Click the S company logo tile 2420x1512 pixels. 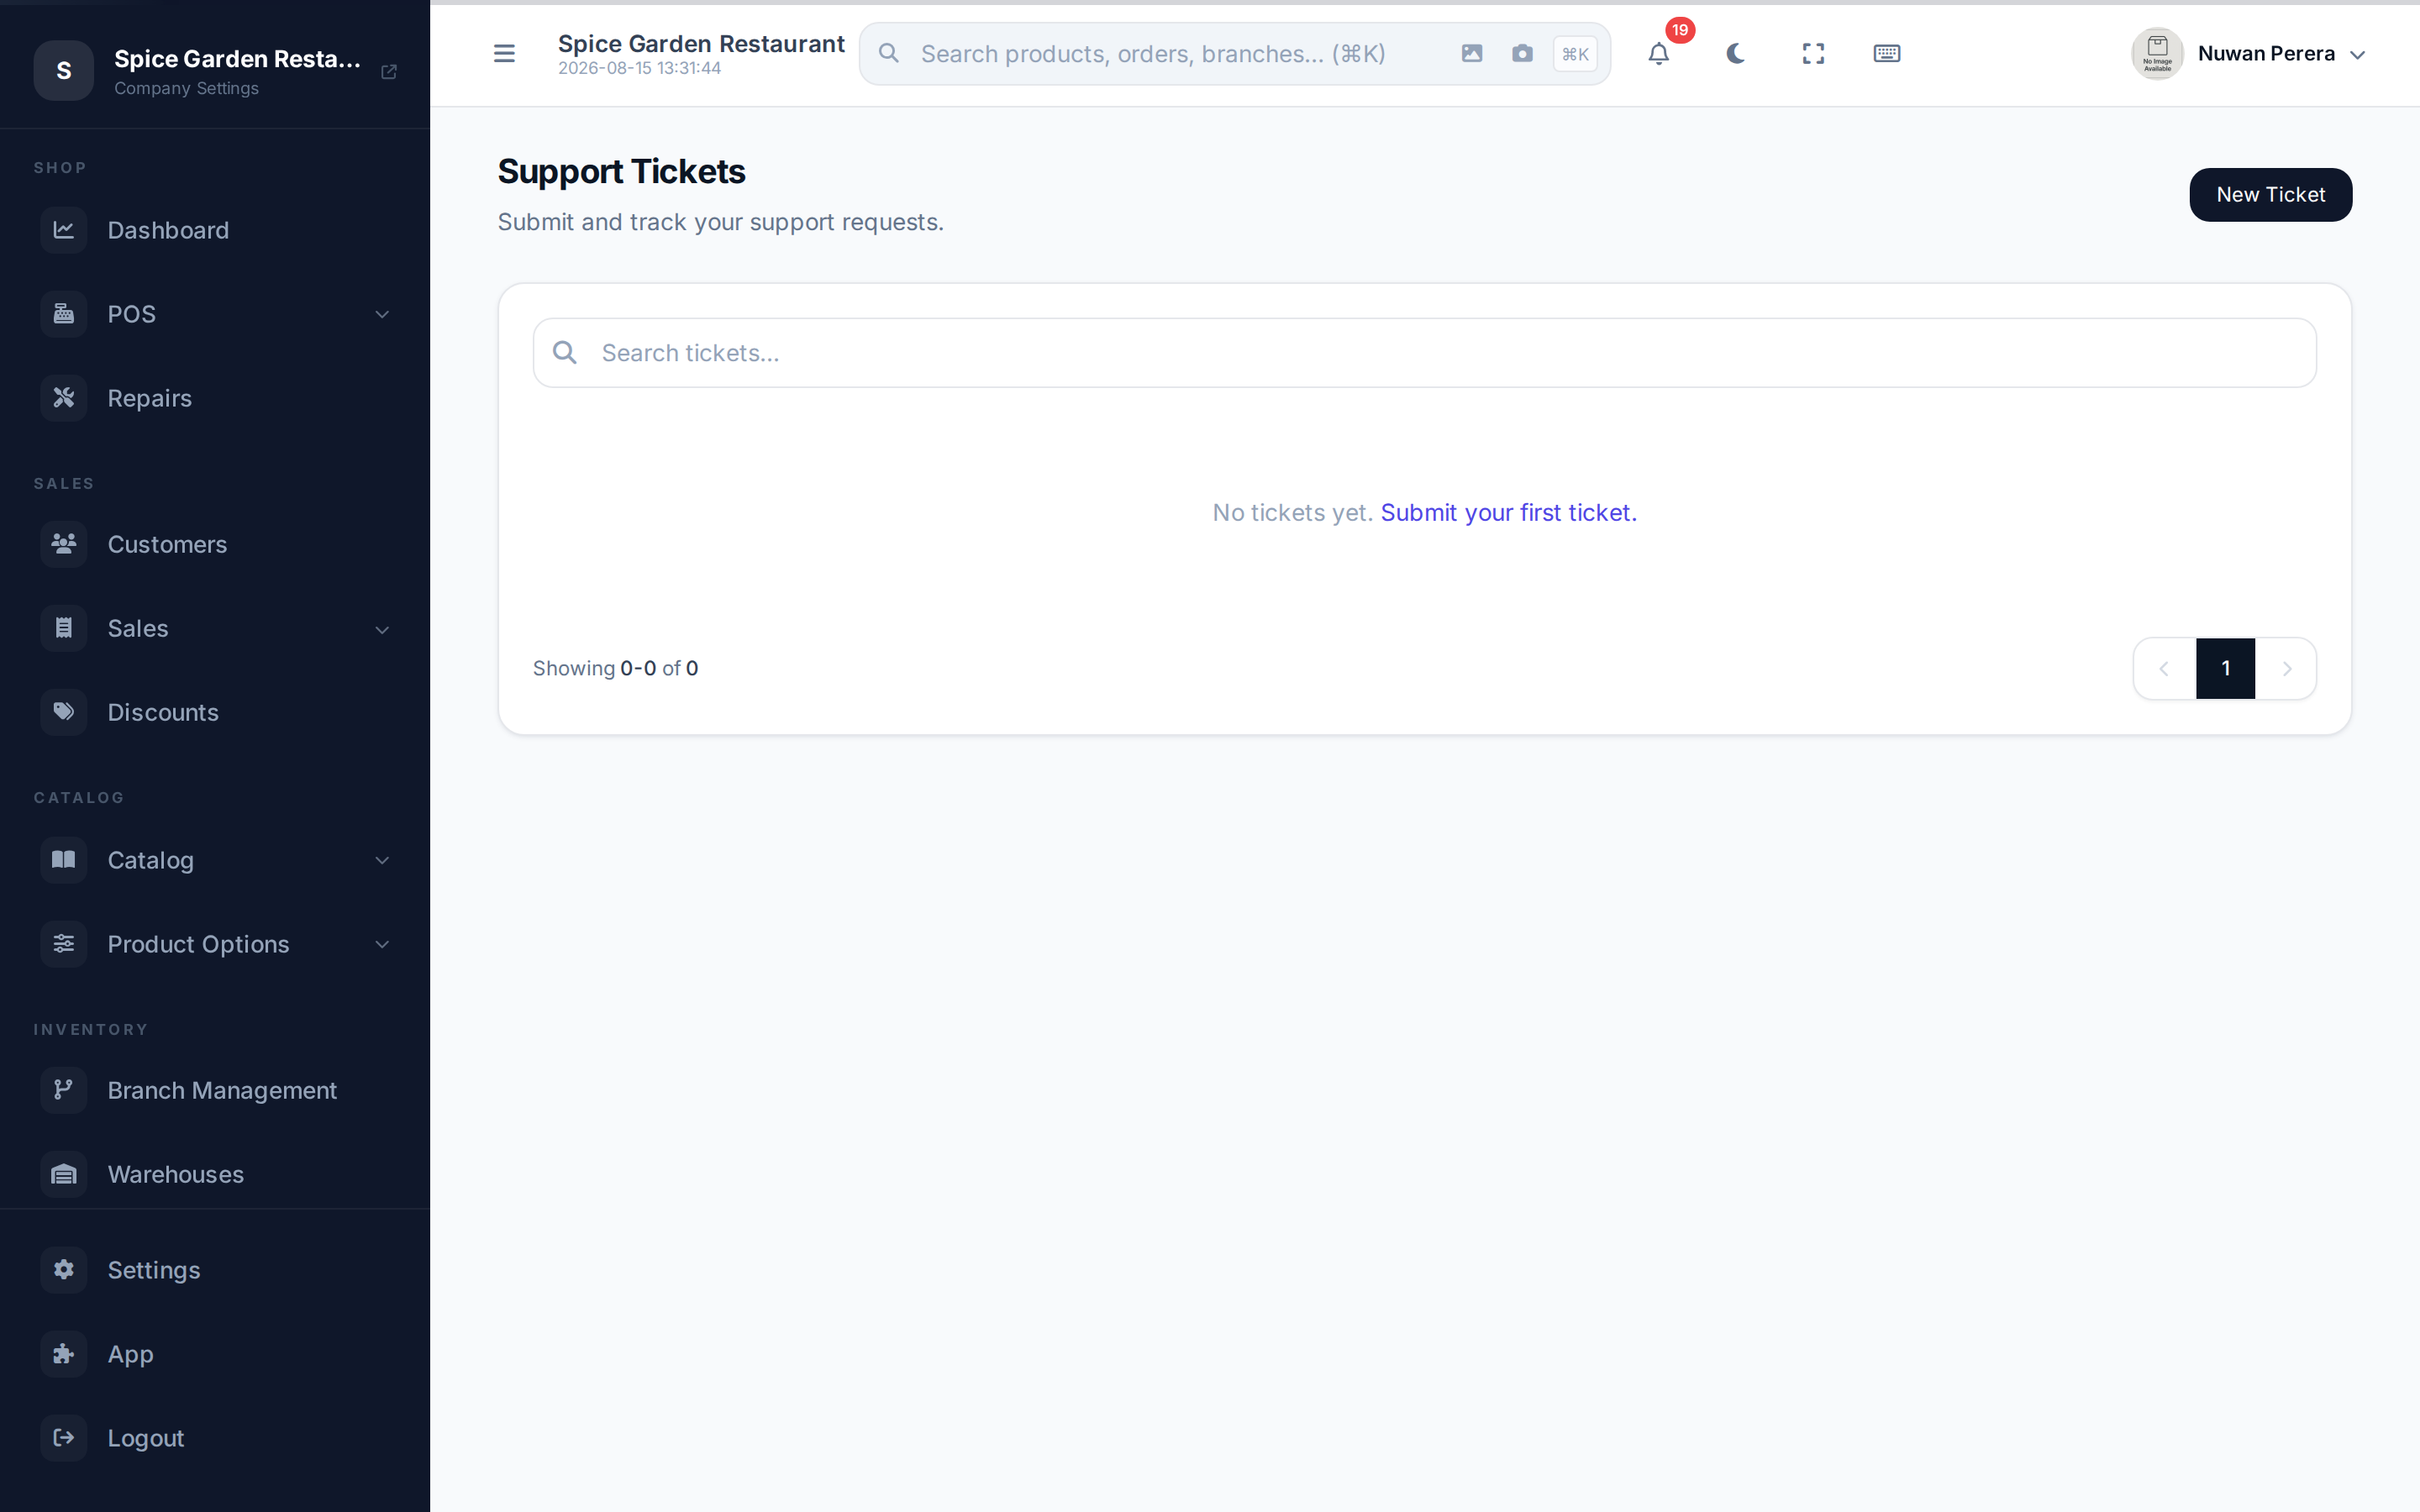pyautogui.click(x=64, y=71)
